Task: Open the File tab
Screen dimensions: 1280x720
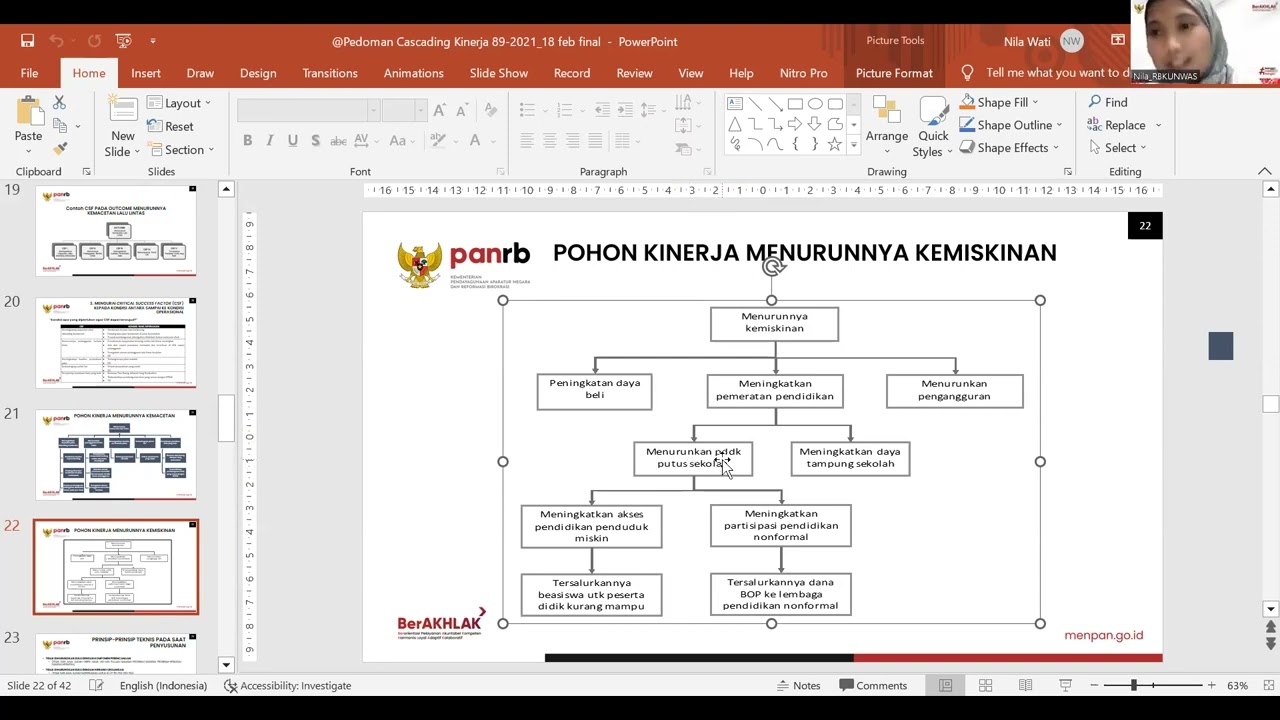Action: pos(29,73)
